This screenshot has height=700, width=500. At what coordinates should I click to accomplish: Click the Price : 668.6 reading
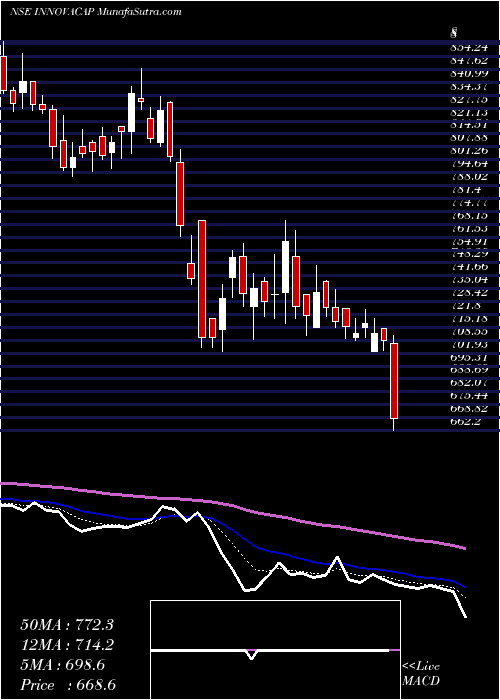pos(69,685)
